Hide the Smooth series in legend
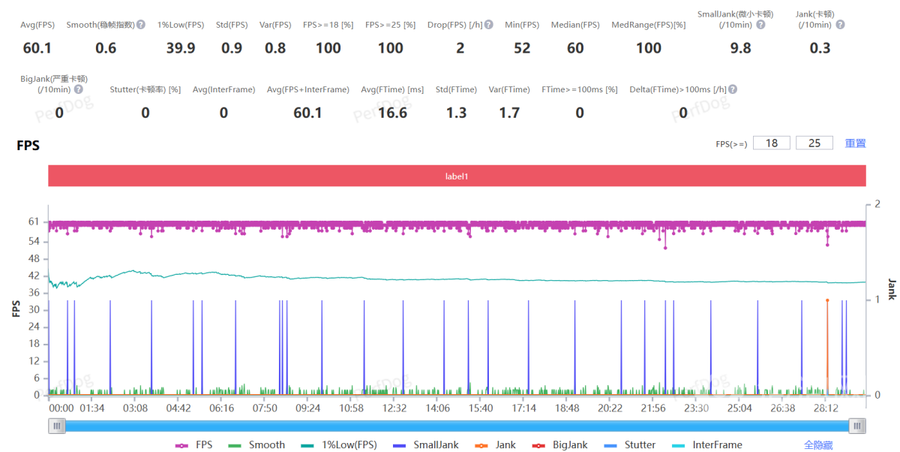The image size is (900, 452). [257, 445]
